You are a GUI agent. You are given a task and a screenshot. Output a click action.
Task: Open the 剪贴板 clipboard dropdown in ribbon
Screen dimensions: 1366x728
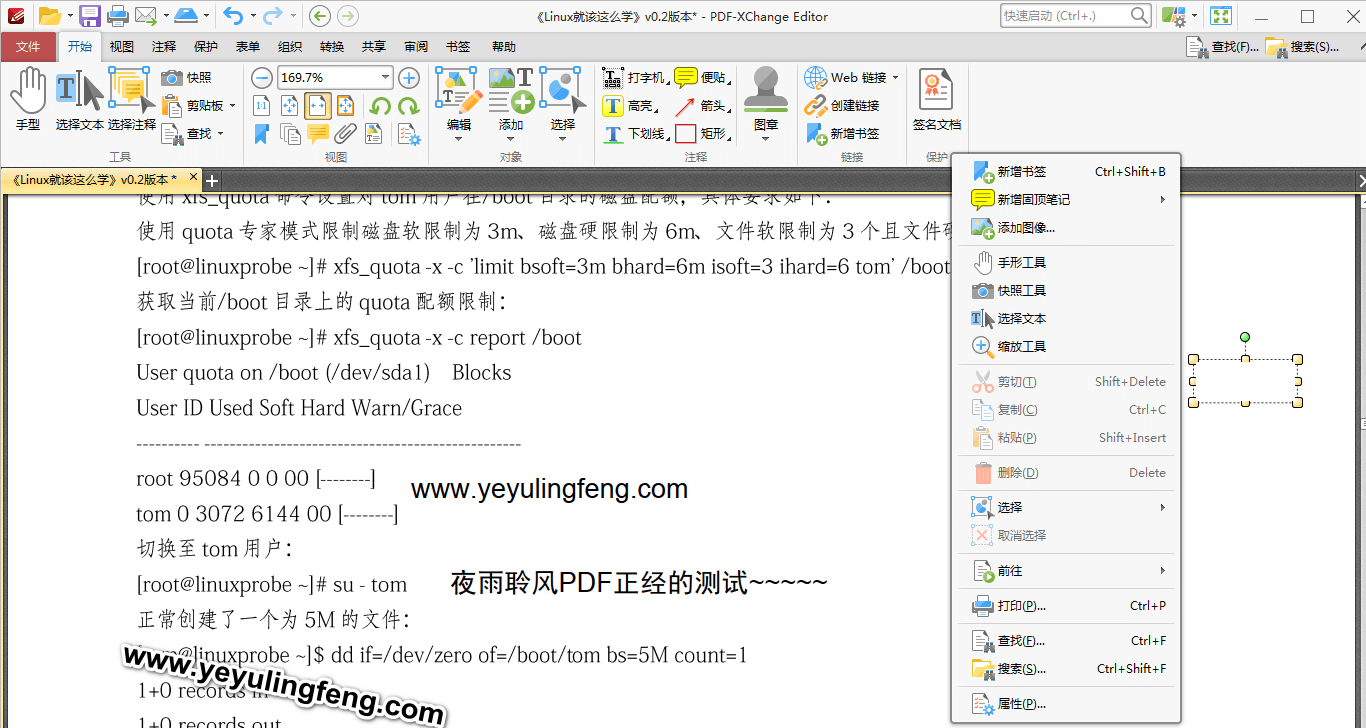pos(199,105)
